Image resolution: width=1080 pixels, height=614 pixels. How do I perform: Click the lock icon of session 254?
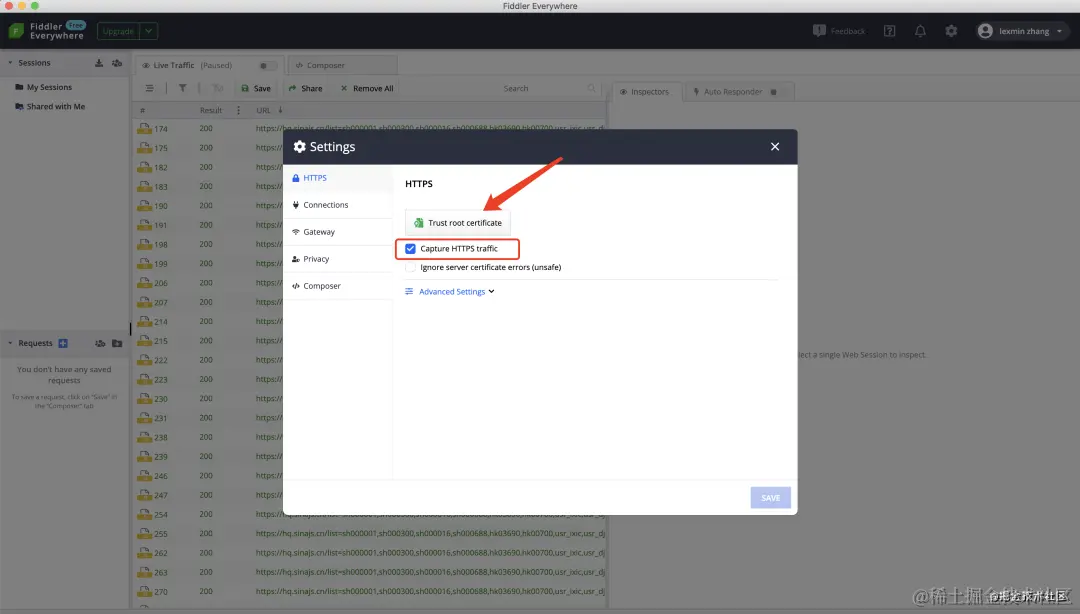(144, 514)
